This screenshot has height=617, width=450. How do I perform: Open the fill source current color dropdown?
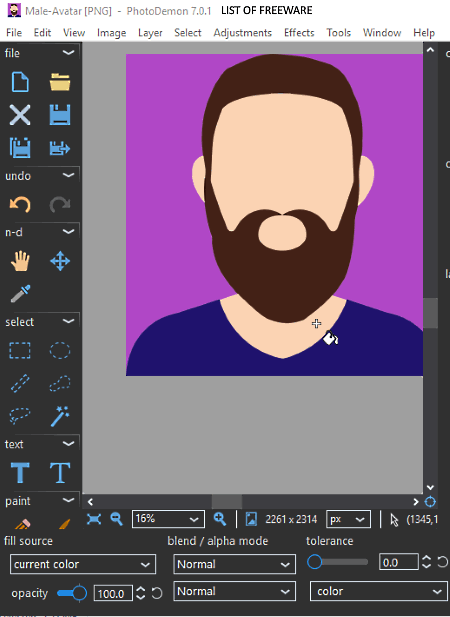(x=83, y=564)
